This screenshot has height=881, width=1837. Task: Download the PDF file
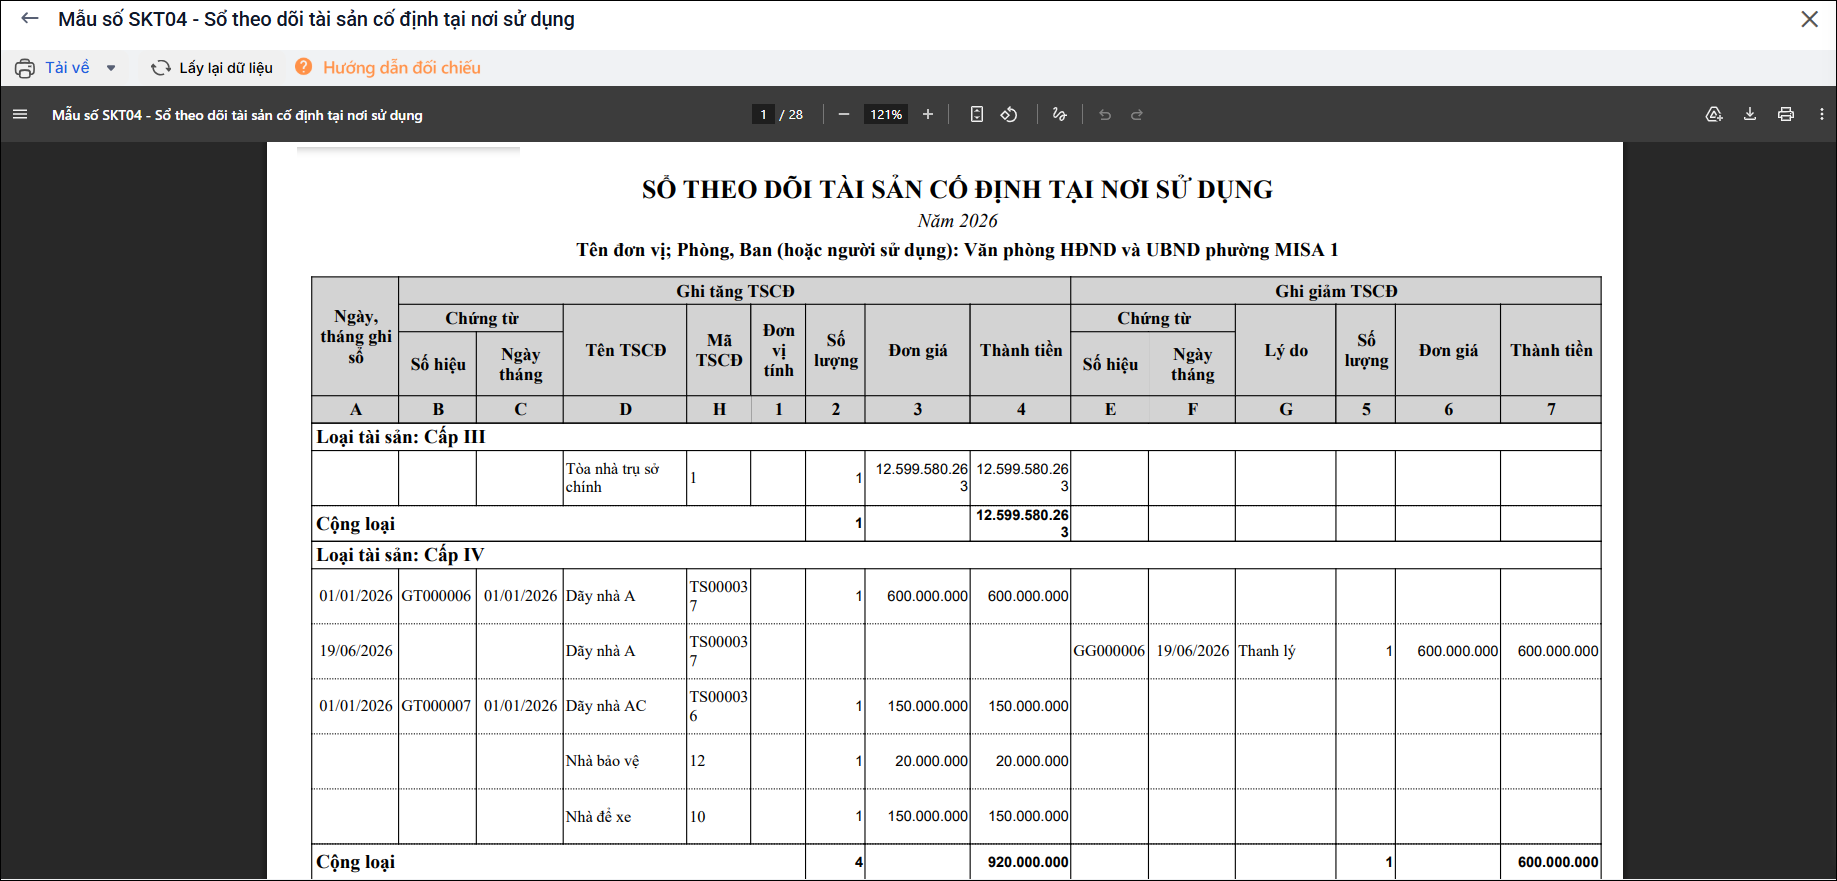(x=1750, y=115)
